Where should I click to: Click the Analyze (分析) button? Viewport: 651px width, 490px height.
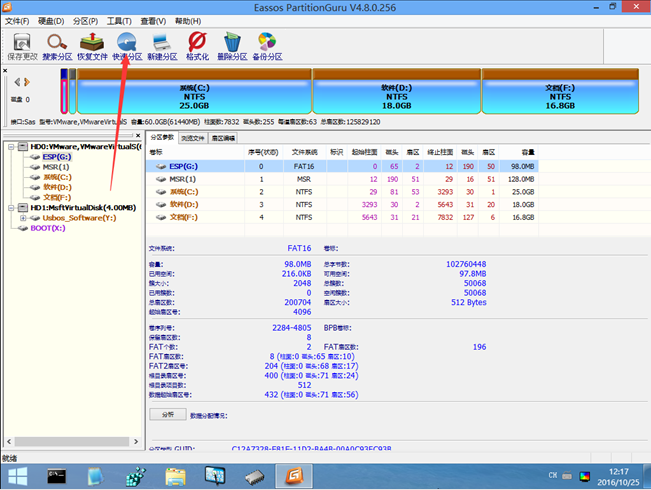(x=168, y=414)
